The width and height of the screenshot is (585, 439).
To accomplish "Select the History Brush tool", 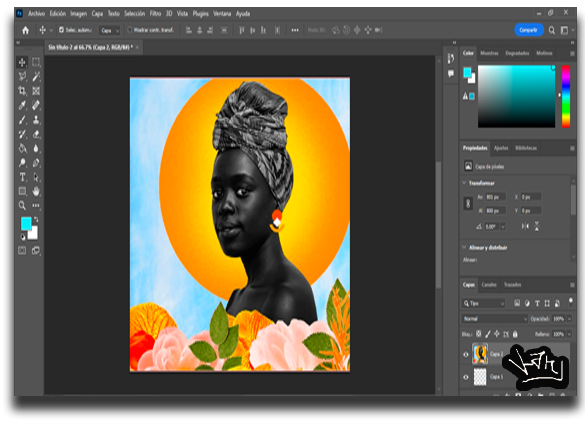I will pyautogui.click(x=22, y=134).
